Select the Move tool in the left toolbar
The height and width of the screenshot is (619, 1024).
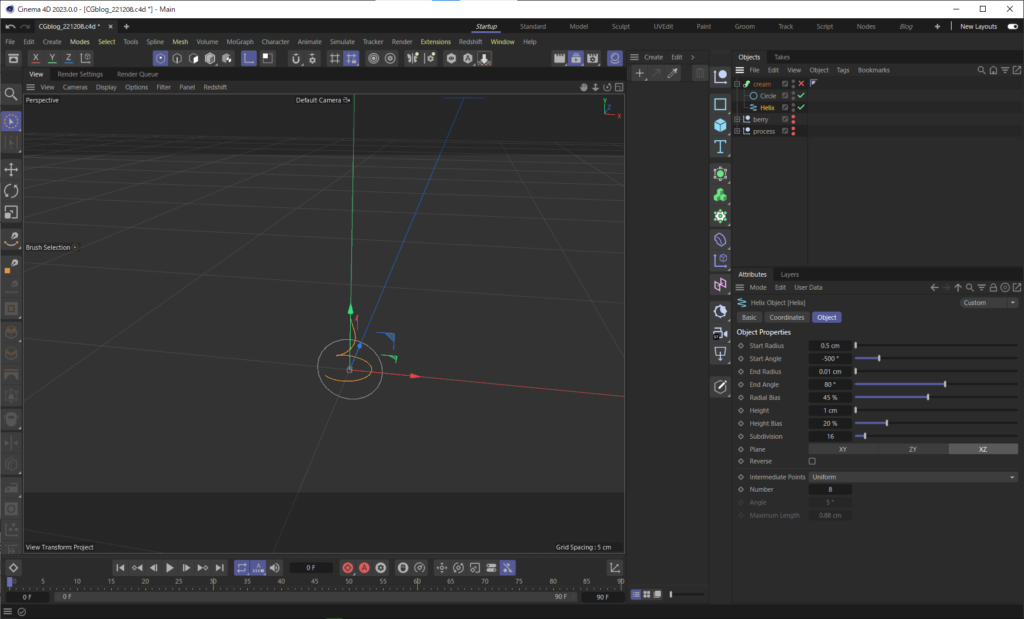11,169
